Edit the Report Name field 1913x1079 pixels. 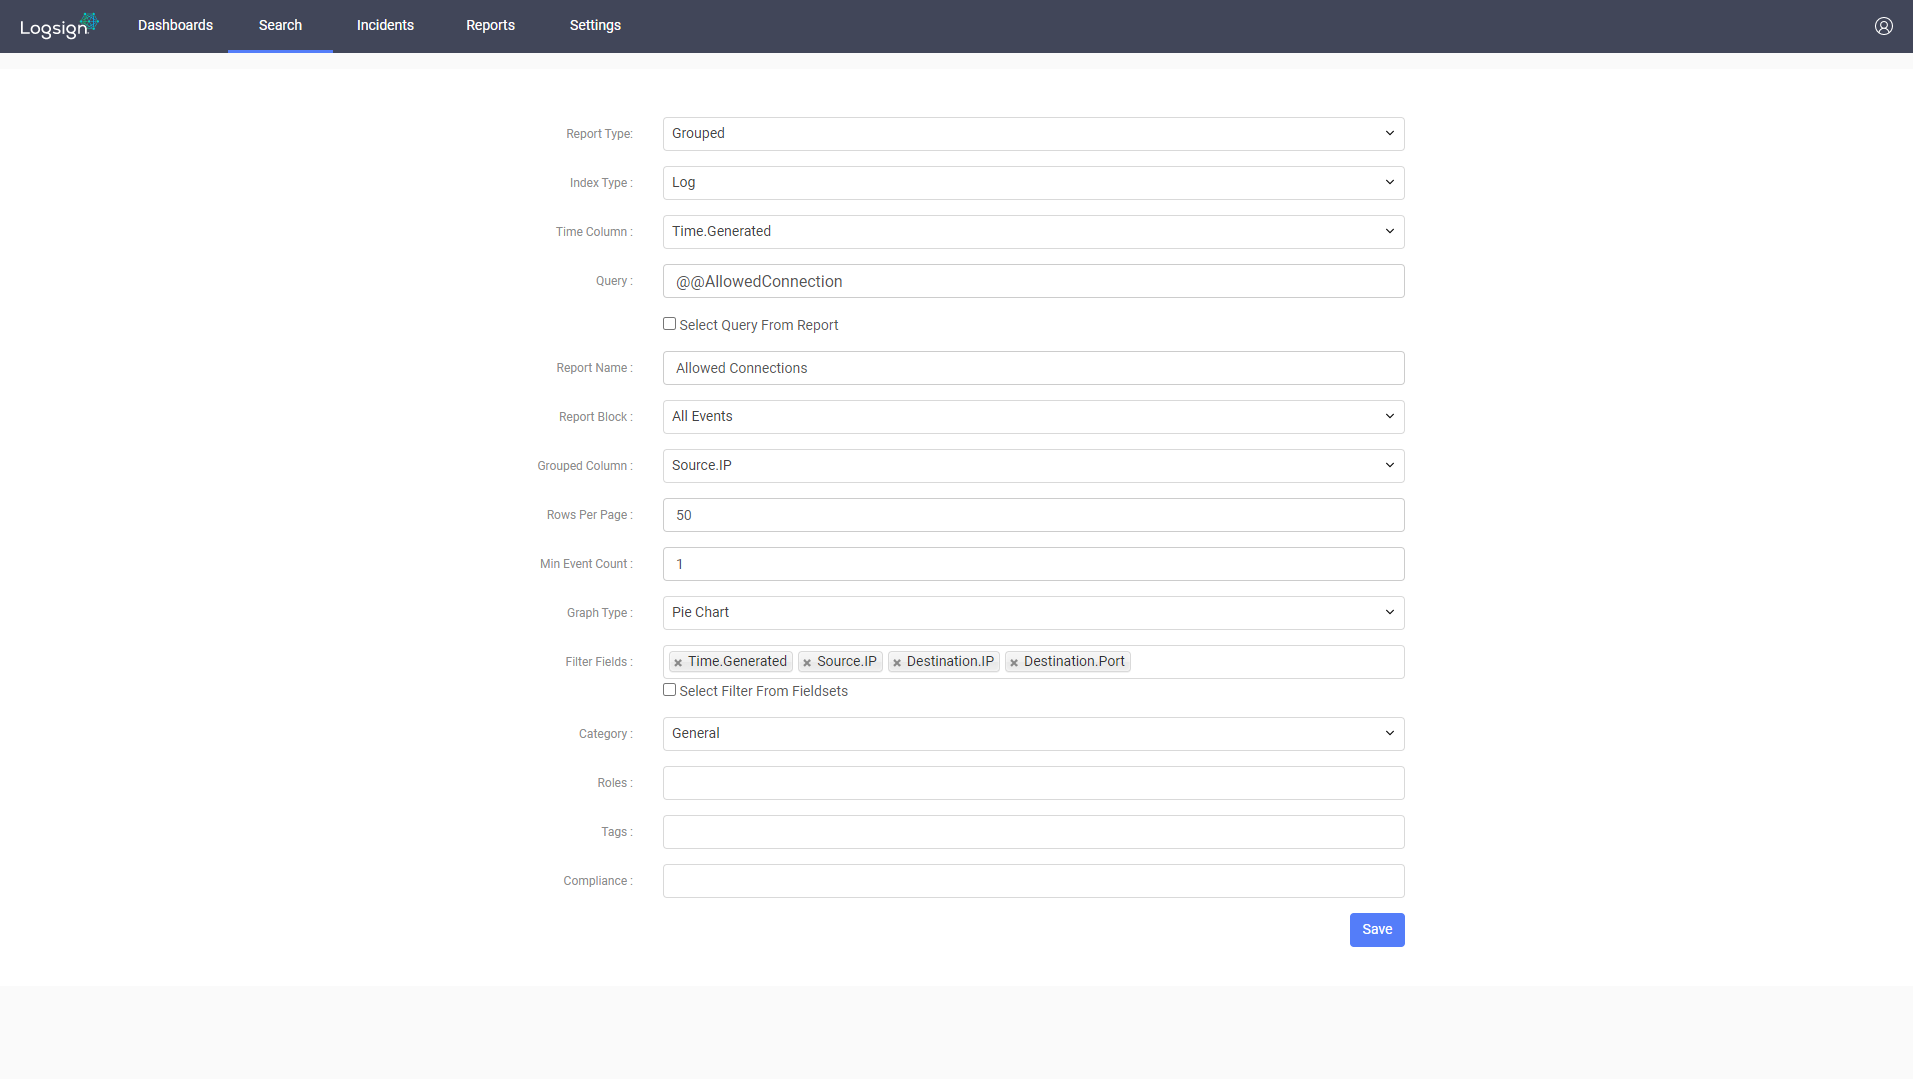pyautogui.click(x=1033, y=368)
